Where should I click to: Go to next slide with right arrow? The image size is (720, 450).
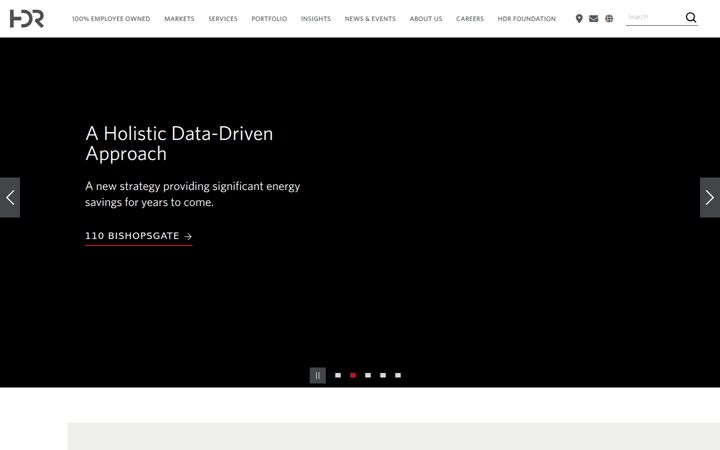[710, 197]
